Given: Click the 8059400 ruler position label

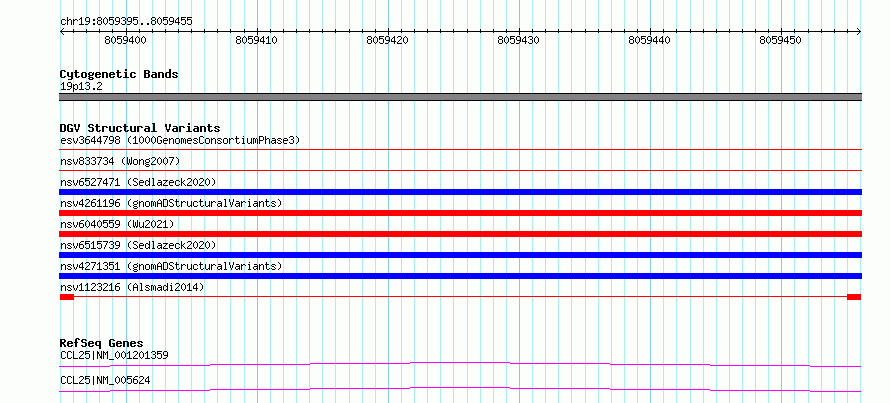Looking at the screenshot, I should pos(125,40).
